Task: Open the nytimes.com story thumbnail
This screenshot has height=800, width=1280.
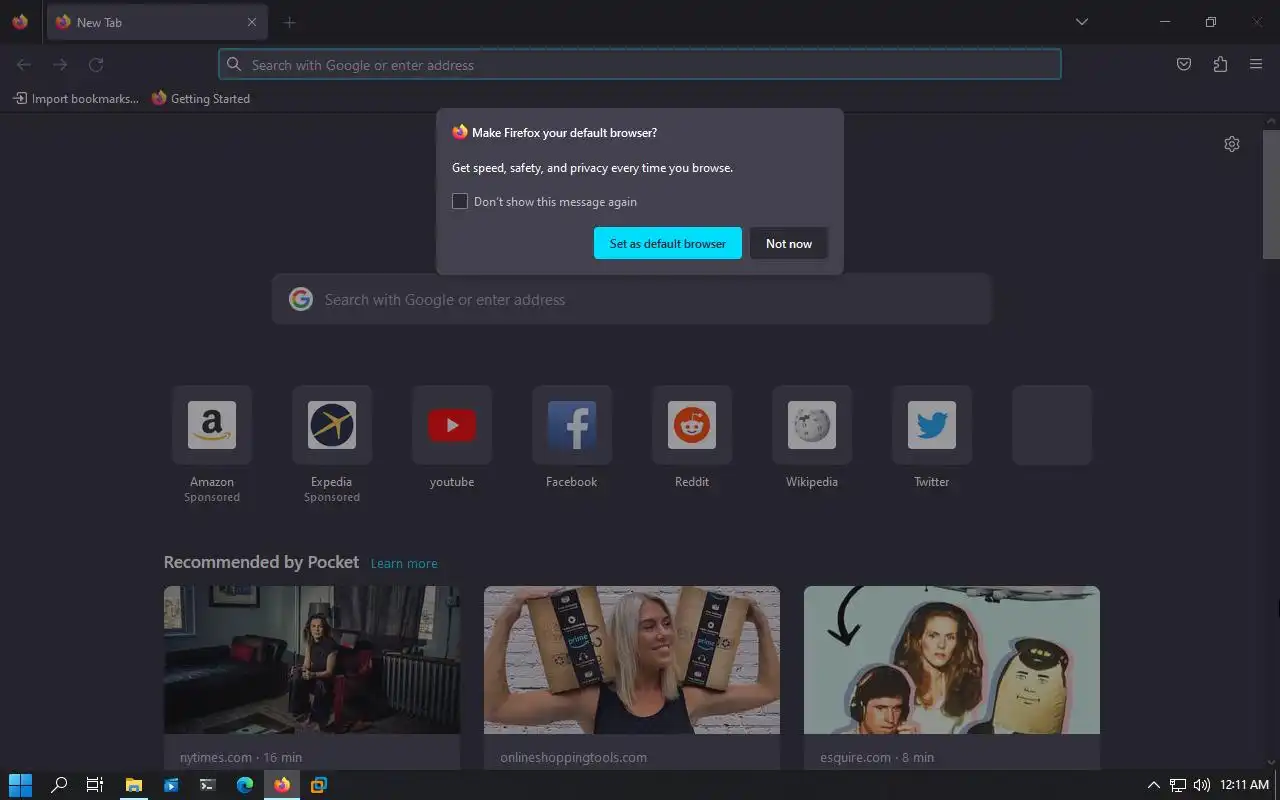Action: (x=312, y=660)
